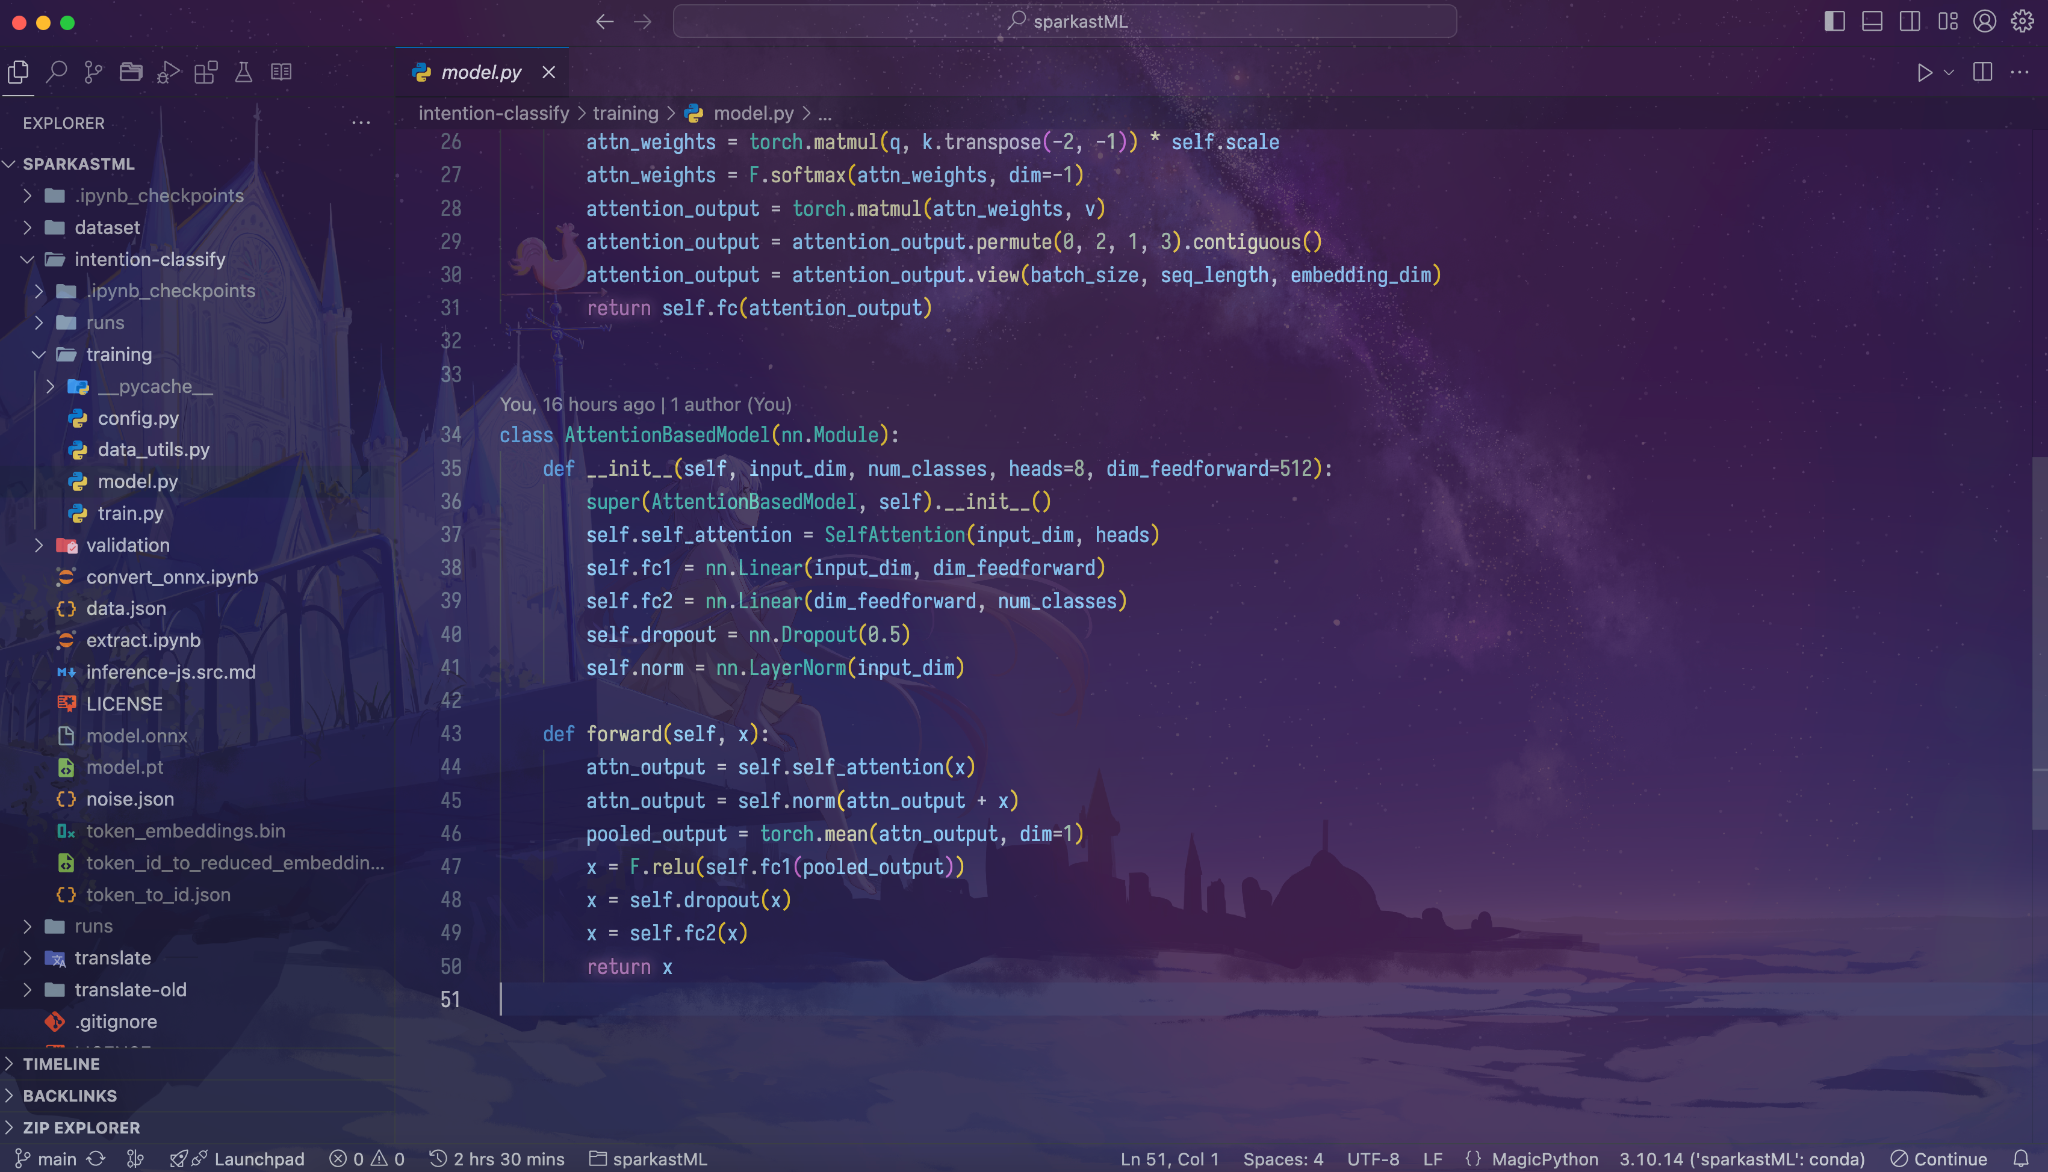Screen dimensions: 2048x1172
Task: Expand the BACKLINKS section
Action: click(x=70, y=1095)
